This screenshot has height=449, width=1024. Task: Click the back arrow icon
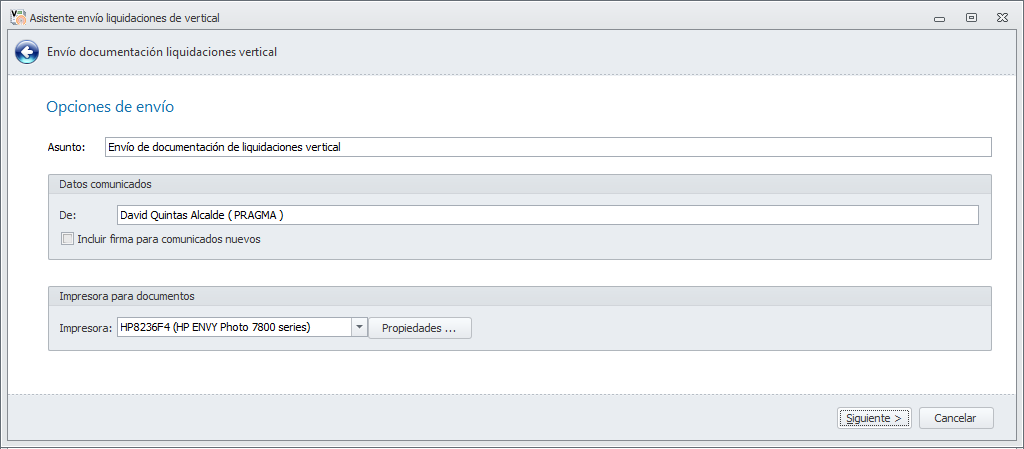coord(27,52)
